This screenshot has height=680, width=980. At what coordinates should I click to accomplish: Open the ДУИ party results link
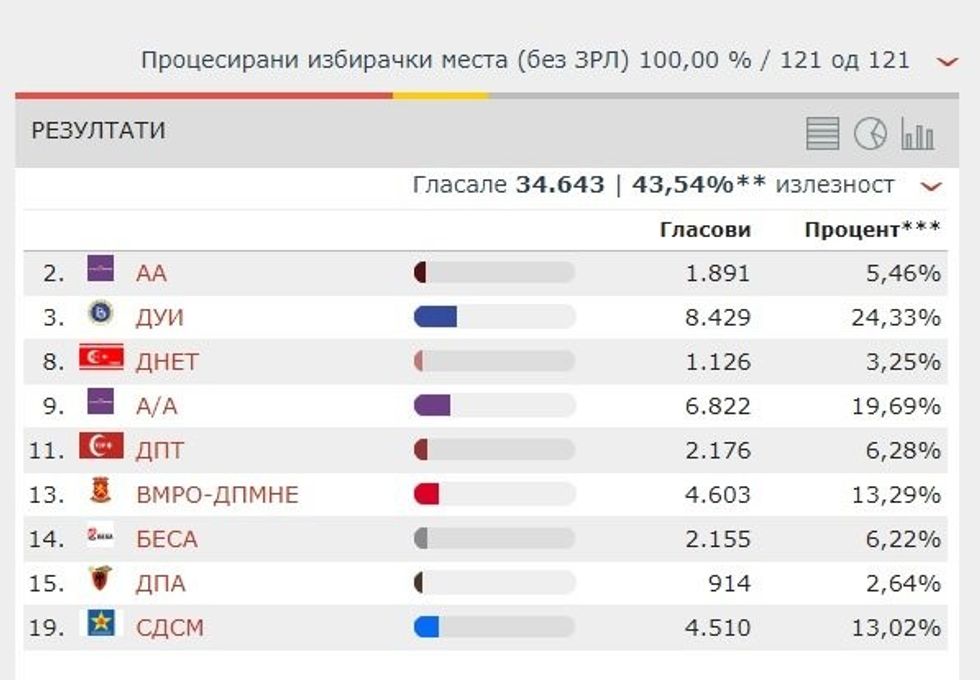tap(160, 316)
